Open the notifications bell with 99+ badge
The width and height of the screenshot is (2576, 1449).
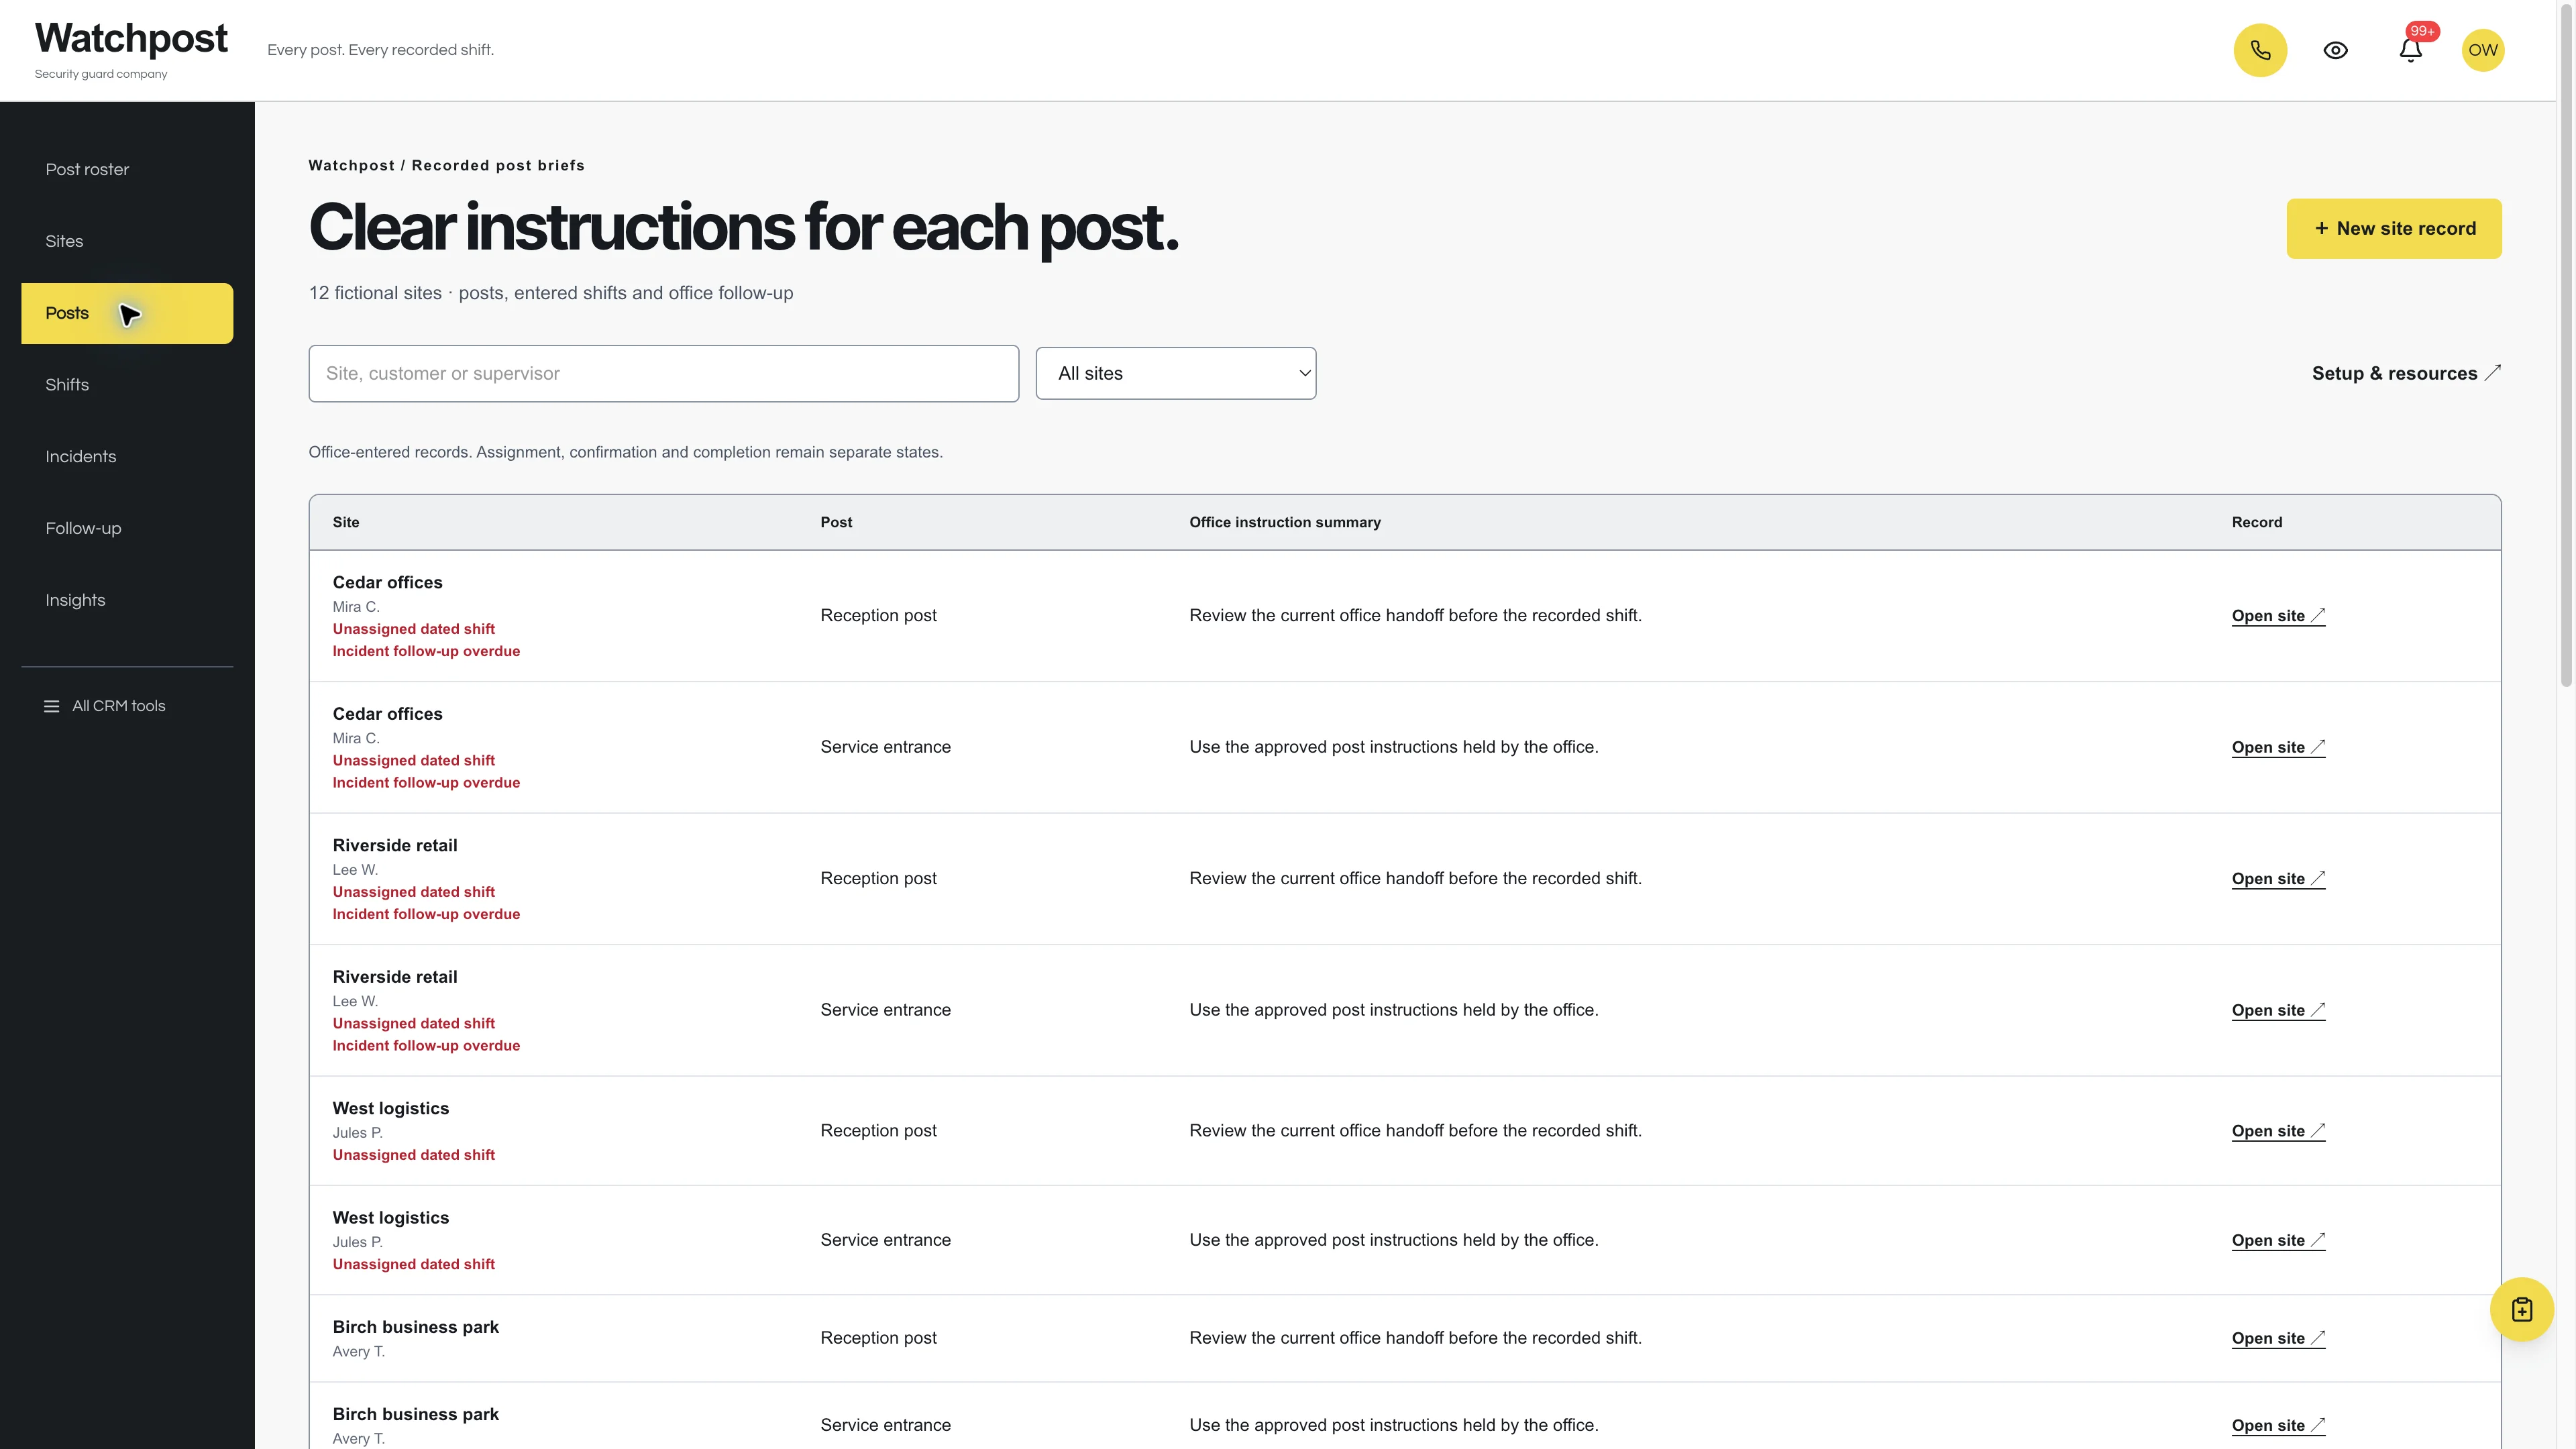pos(2410,50)
